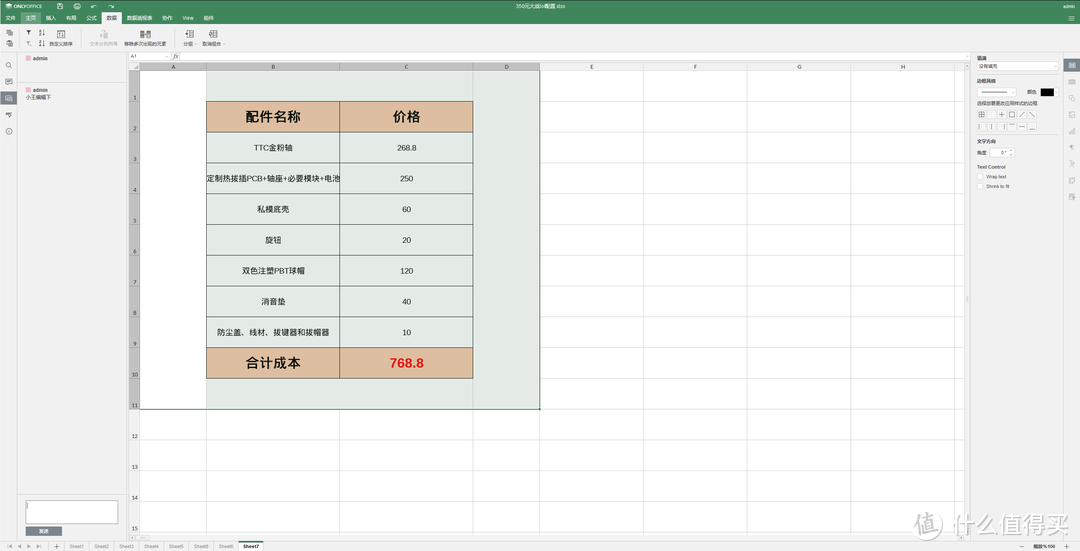Viewport: 1080px width, 551px height.
Task: Click the chat message input box
Action: 72,512
